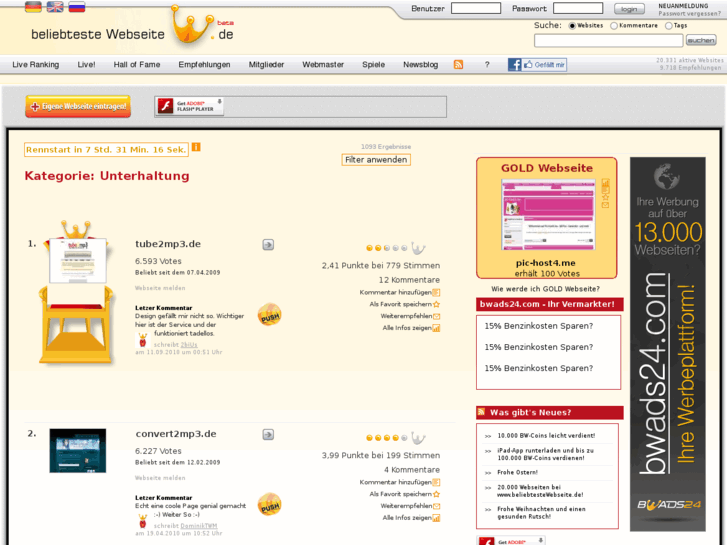Open Empfehlungen menu item
Image resolution: width=727 pixels, height=545 pixels.
[204, 64]
